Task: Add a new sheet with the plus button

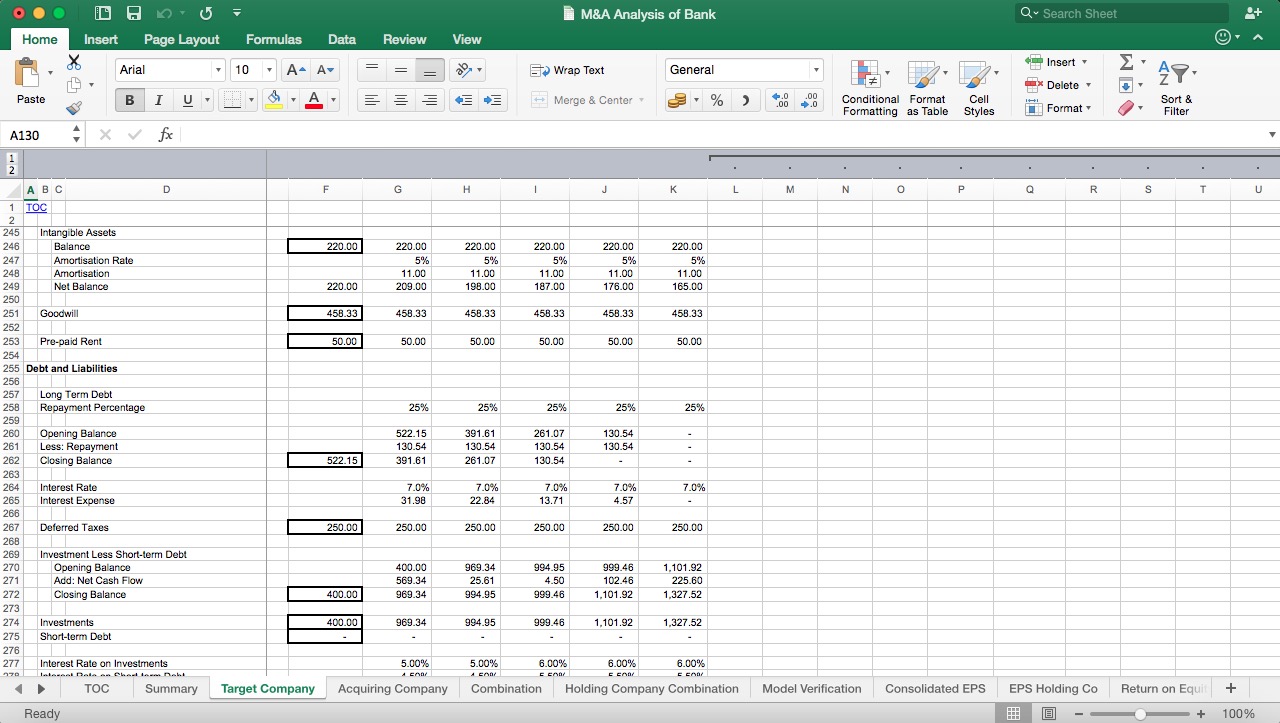Action: [1231, 688]
